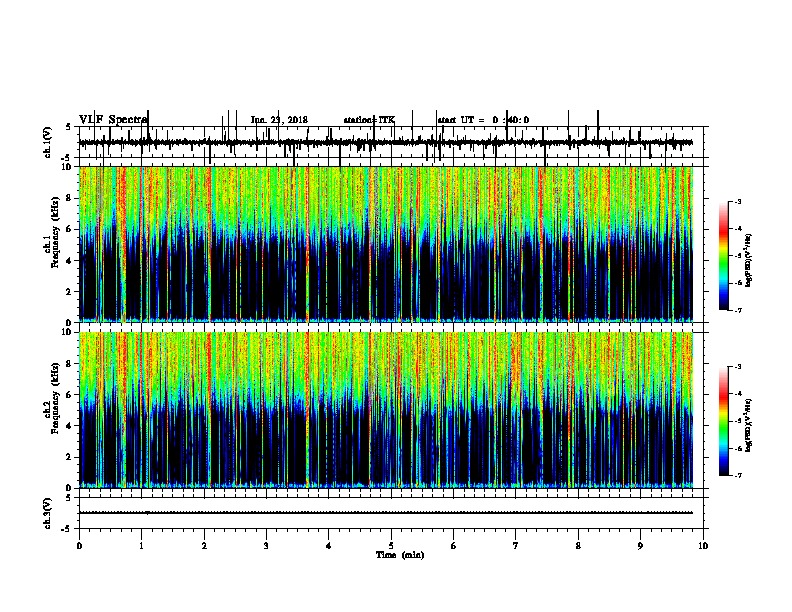Click the "start UT = 0 :40: 0" label
Screen dimensions: 792x612
pos(483,120)
